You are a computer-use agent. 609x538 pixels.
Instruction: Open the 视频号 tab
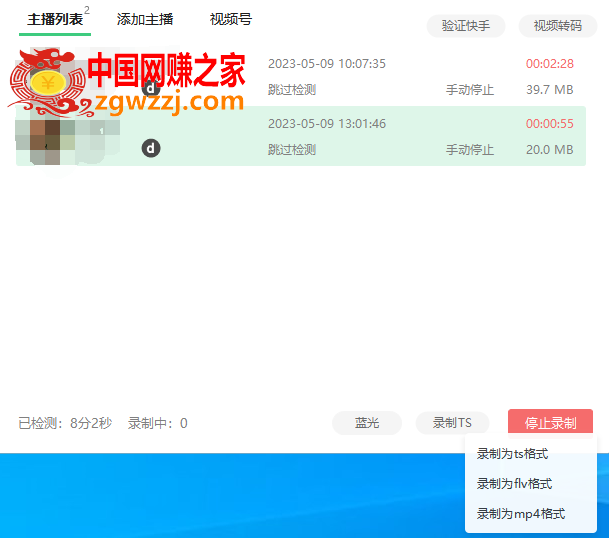[231, 19]
